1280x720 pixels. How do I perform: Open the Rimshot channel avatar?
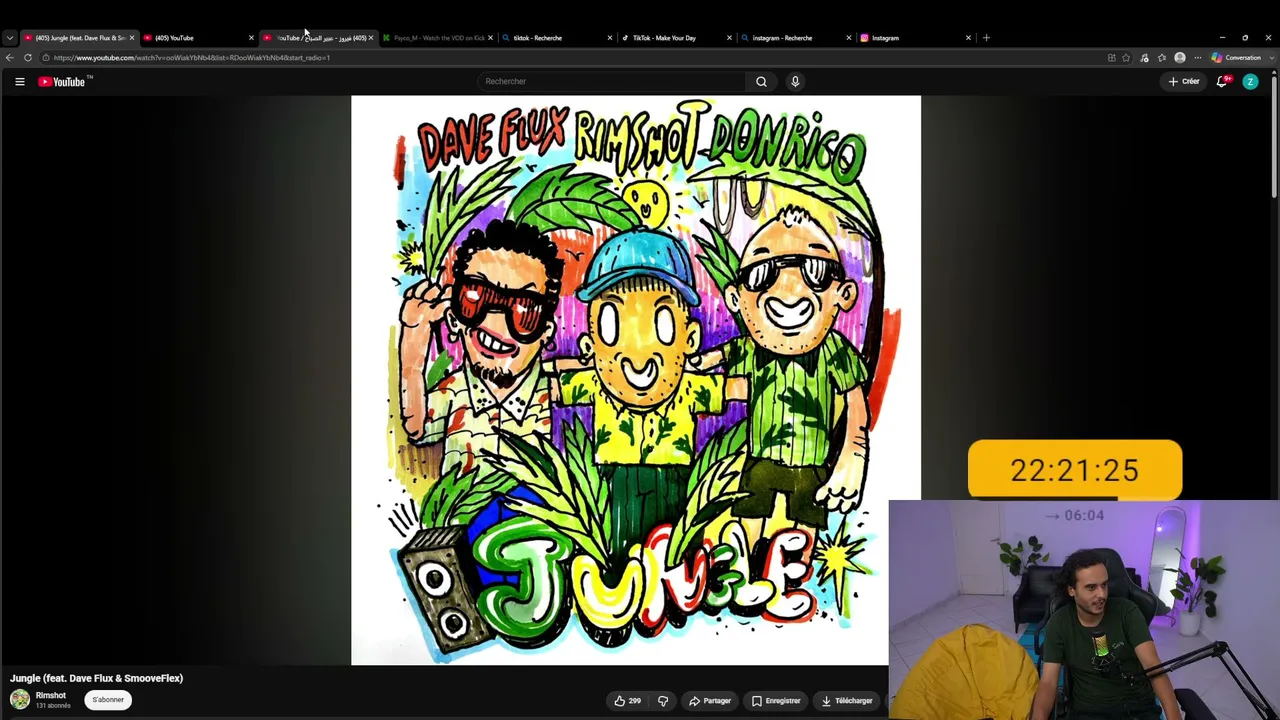[x=20, y=700]
